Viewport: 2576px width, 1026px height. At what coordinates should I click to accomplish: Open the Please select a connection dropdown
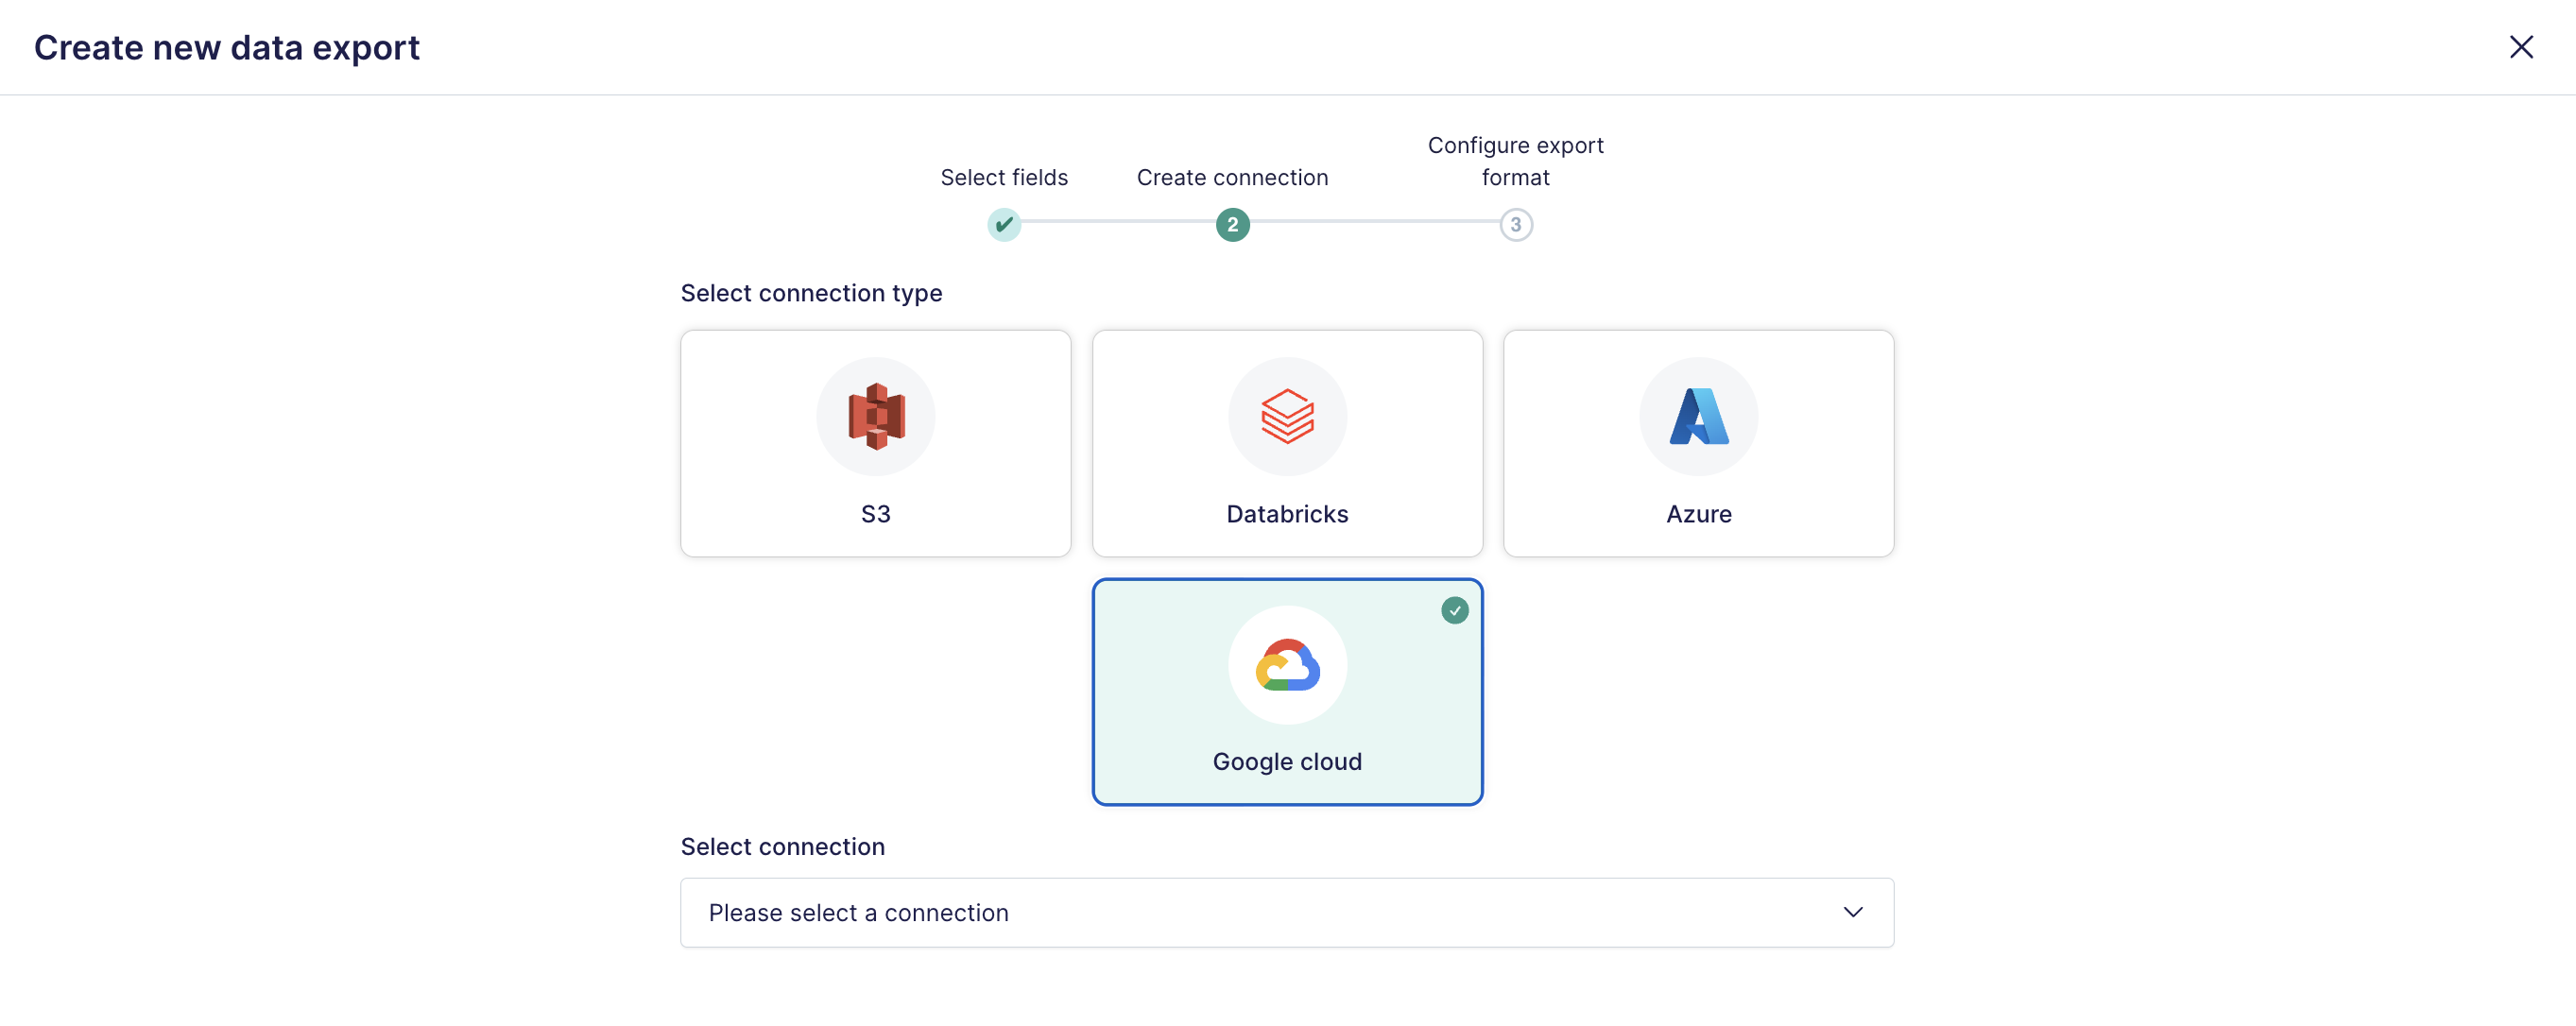[x=1287, y=913]
